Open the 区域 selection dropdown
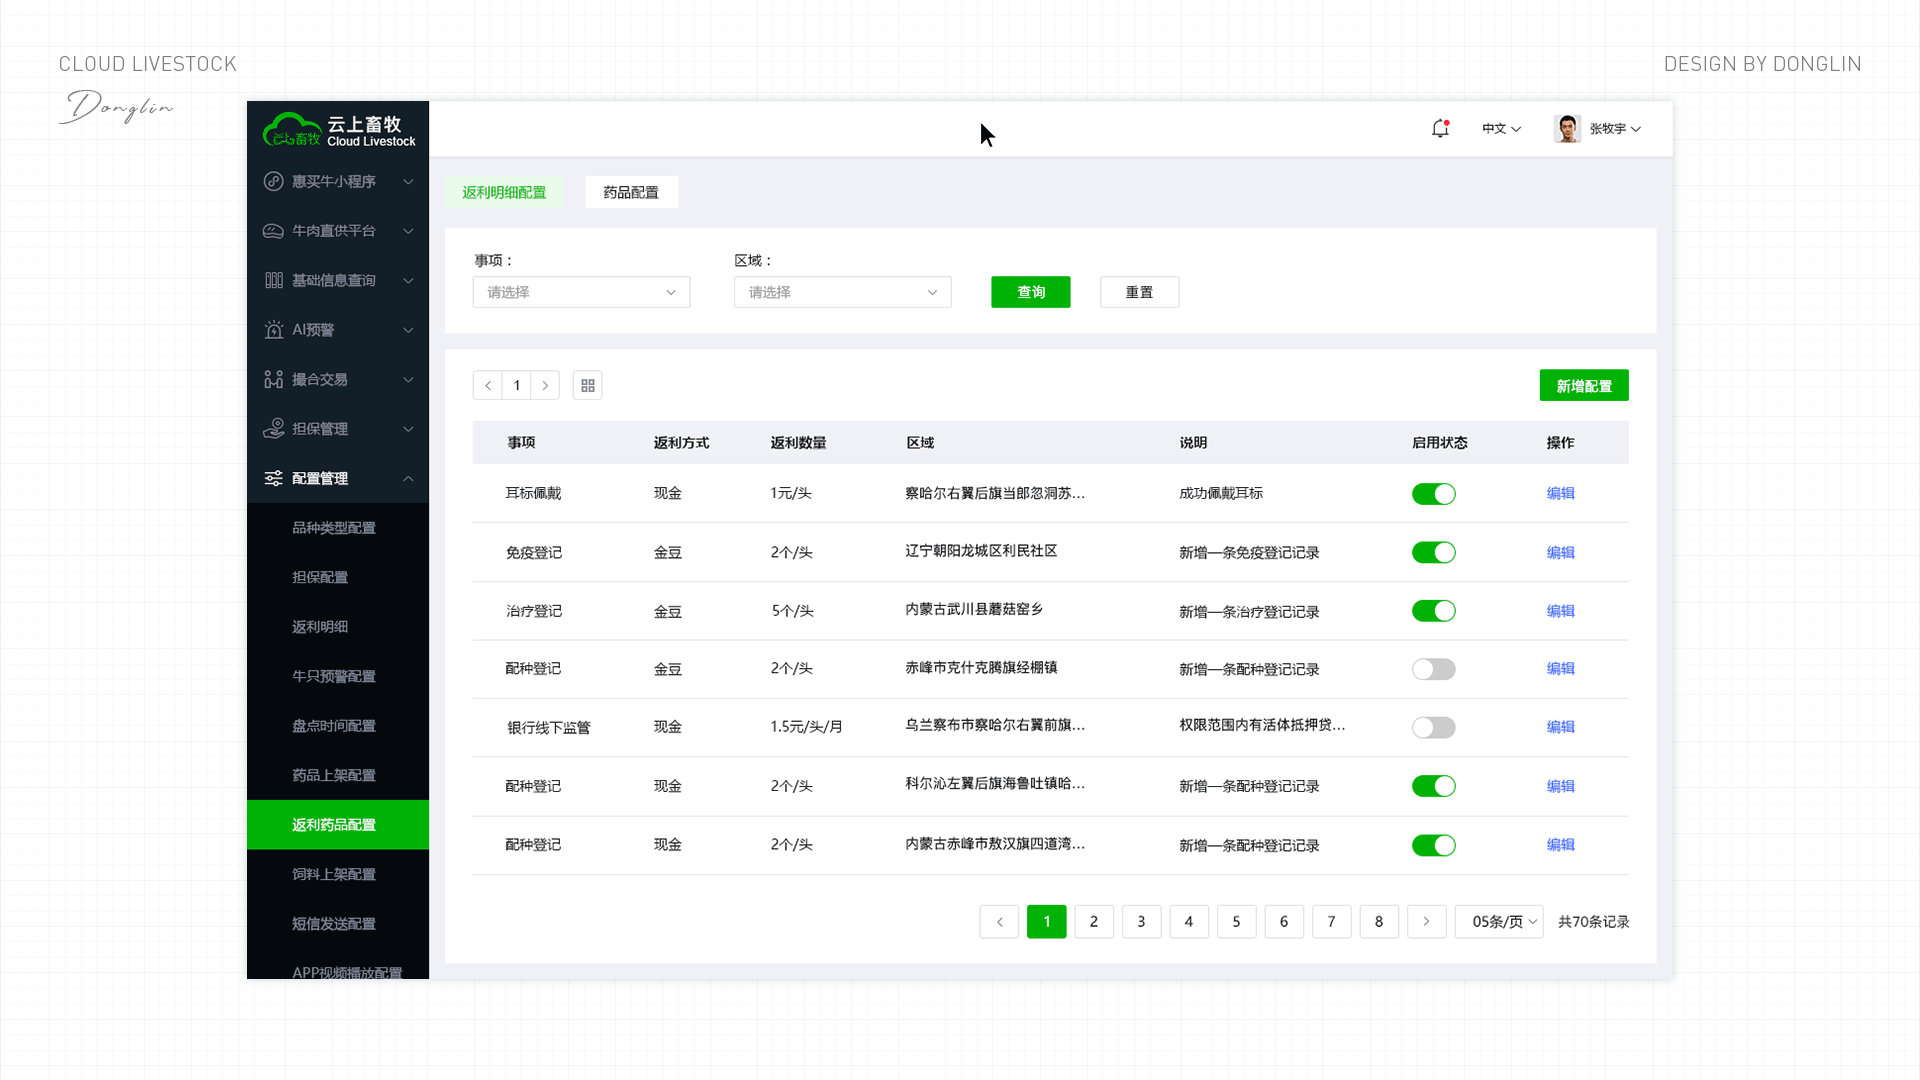The image size is (1920, 1080). click(841, 292)
